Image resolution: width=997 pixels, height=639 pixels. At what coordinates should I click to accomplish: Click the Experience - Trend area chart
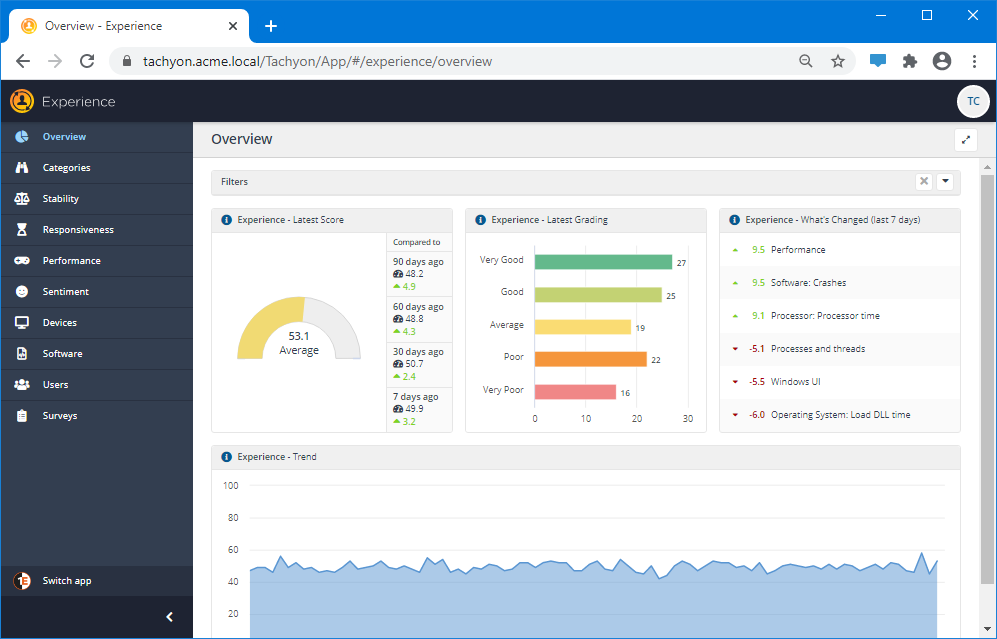tap(593, 594)
